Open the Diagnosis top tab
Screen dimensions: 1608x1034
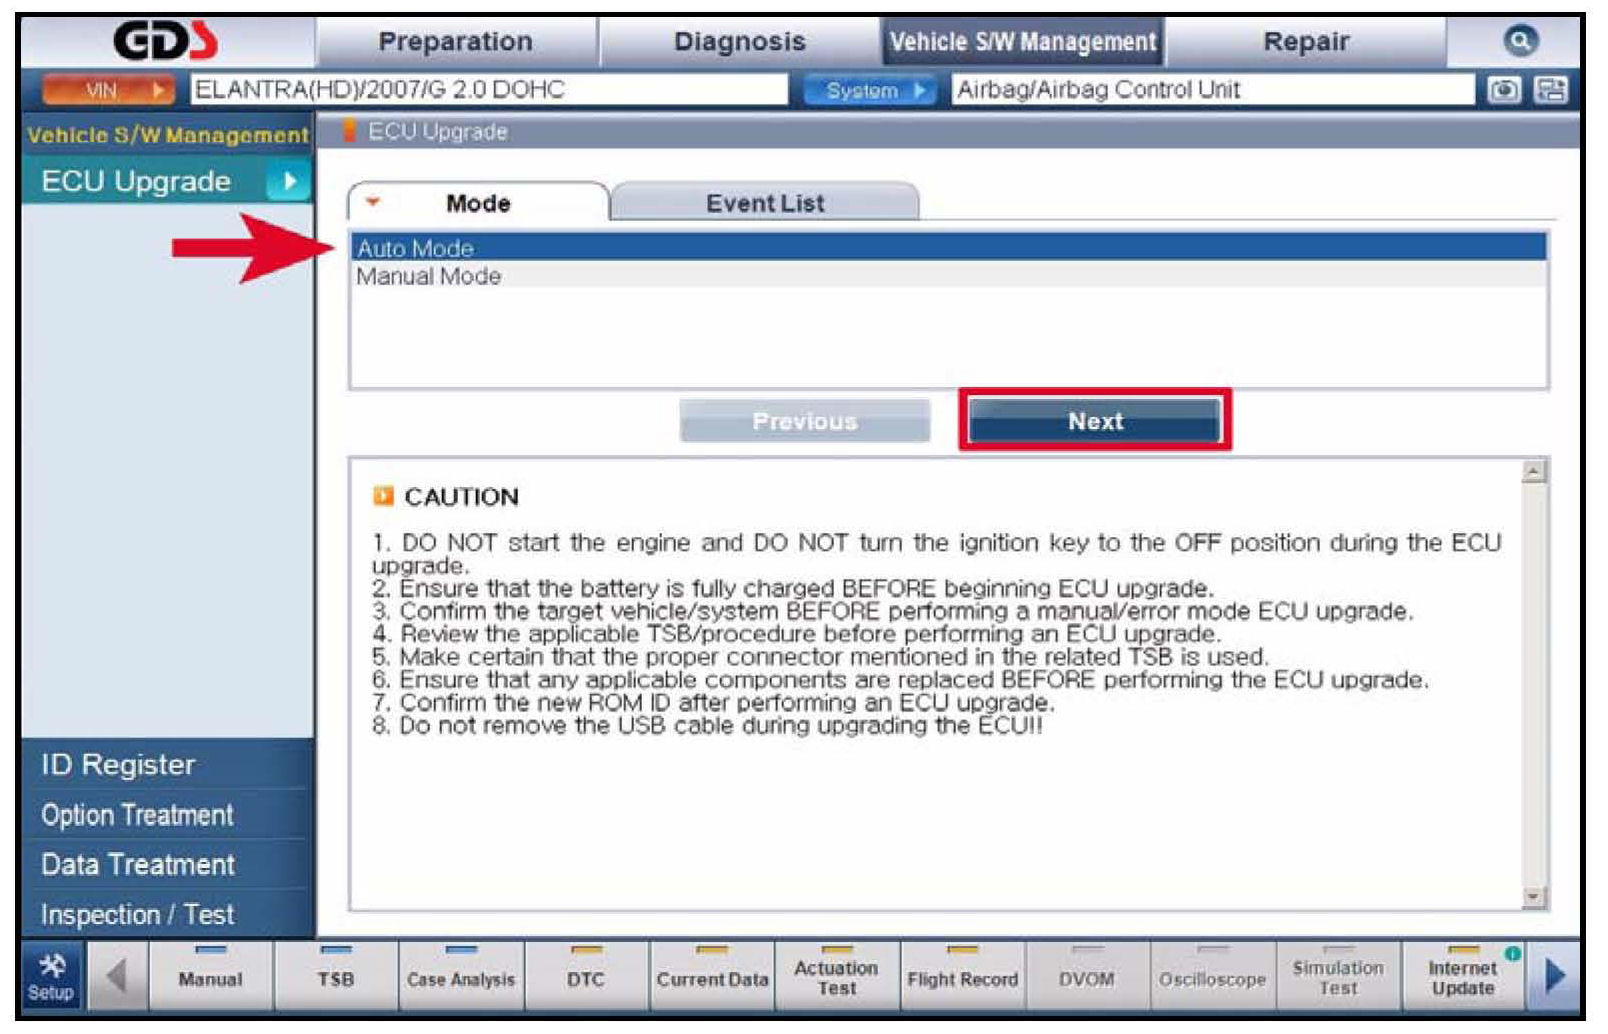[x=739, y=42]
